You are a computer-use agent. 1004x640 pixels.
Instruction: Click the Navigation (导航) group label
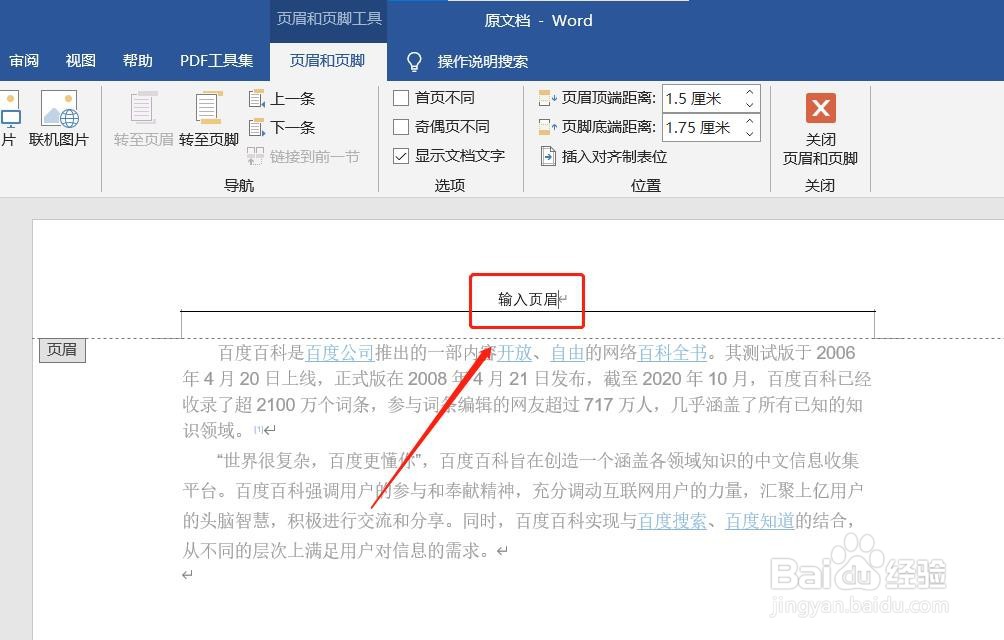(239, 186)
